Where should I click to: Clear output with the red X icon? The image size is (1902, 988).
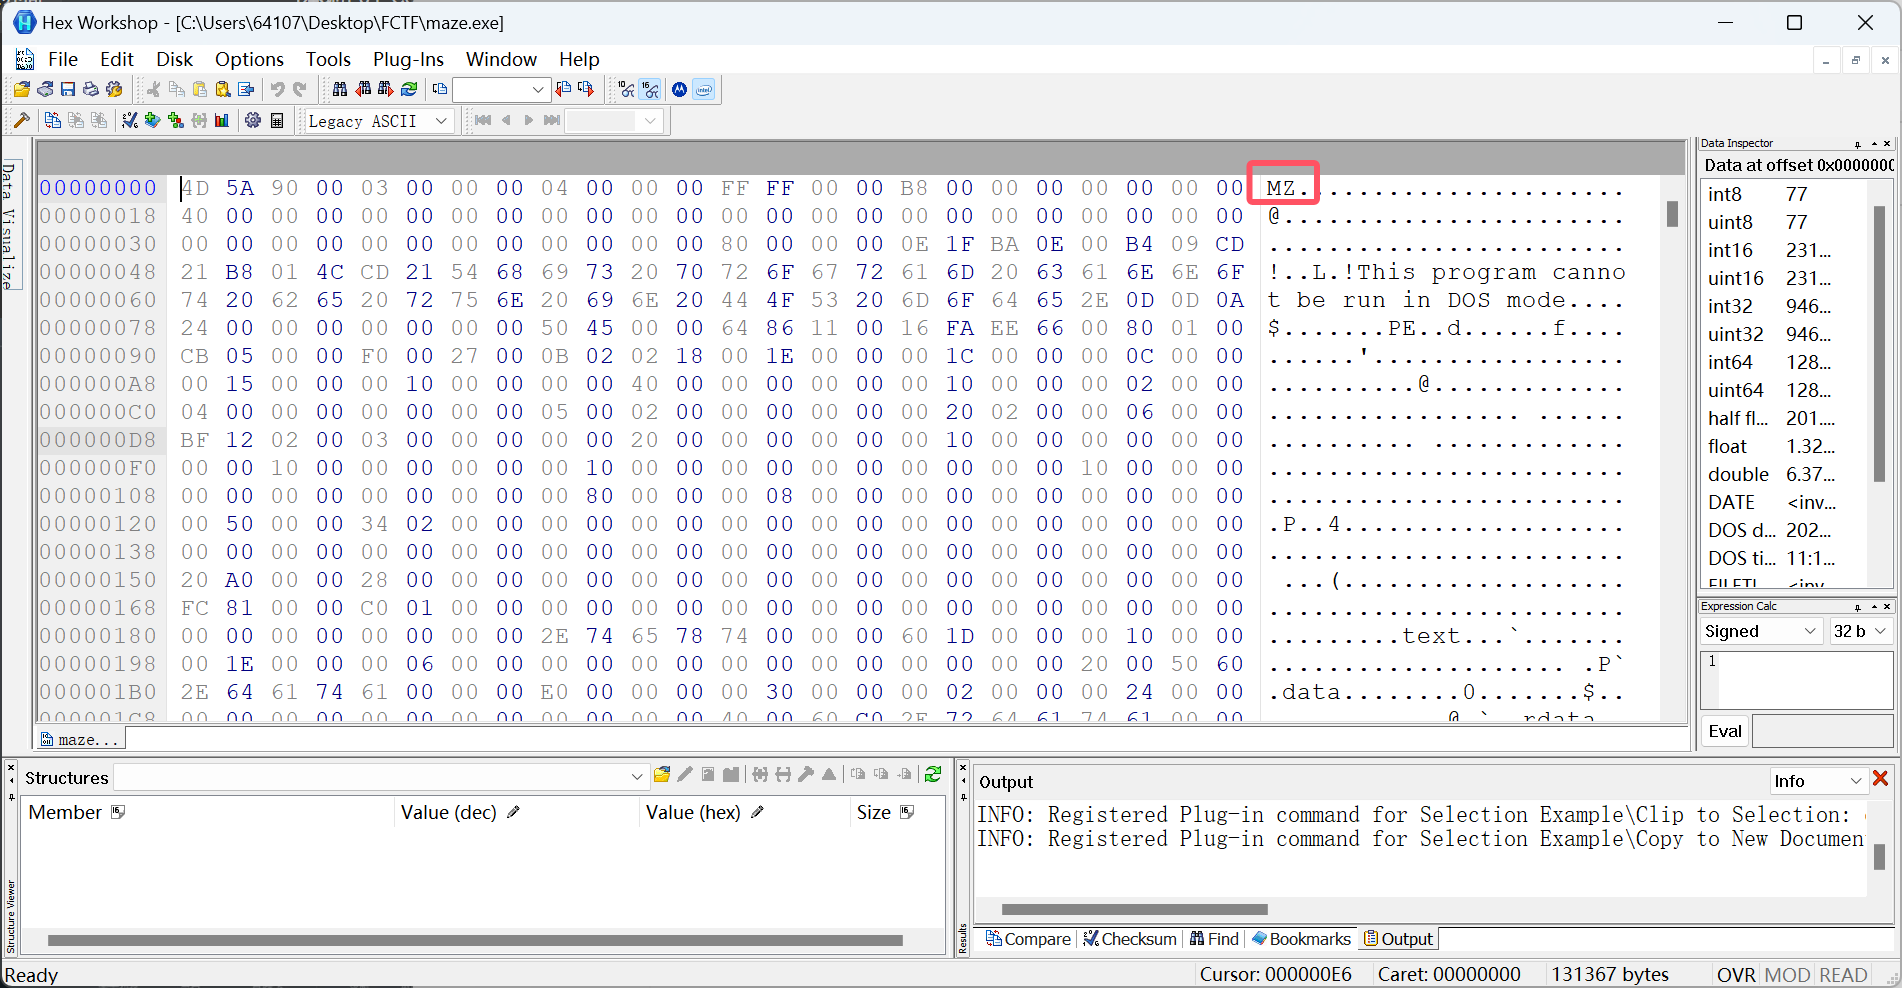coord(1880,779)
